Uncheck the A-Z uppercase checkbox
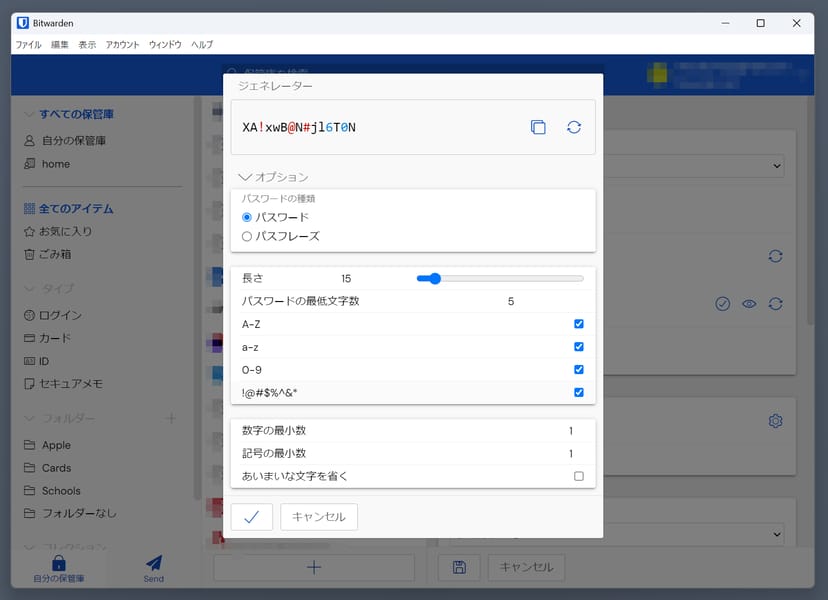Viewport: 828px width, 600px height. pyautogui.click(x=579, y=324)
